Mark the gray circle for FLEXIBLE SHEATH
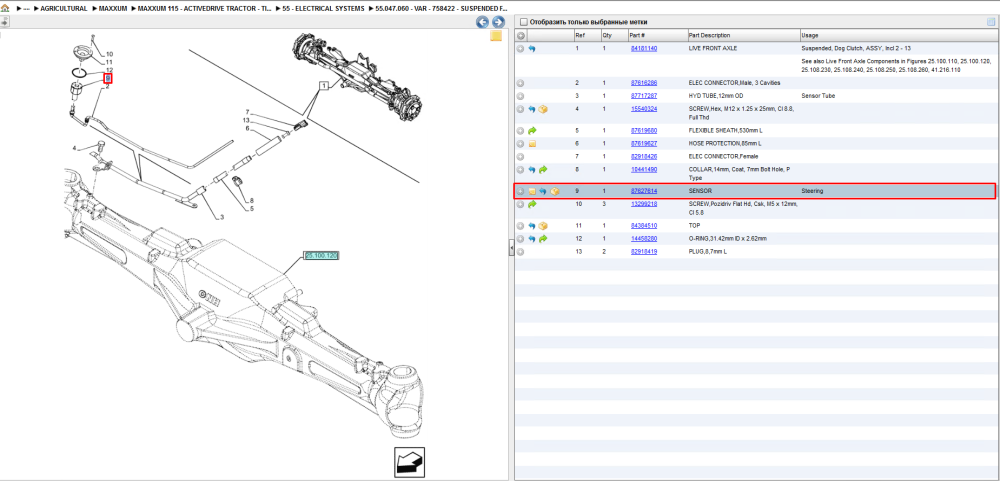 [520, 131]
